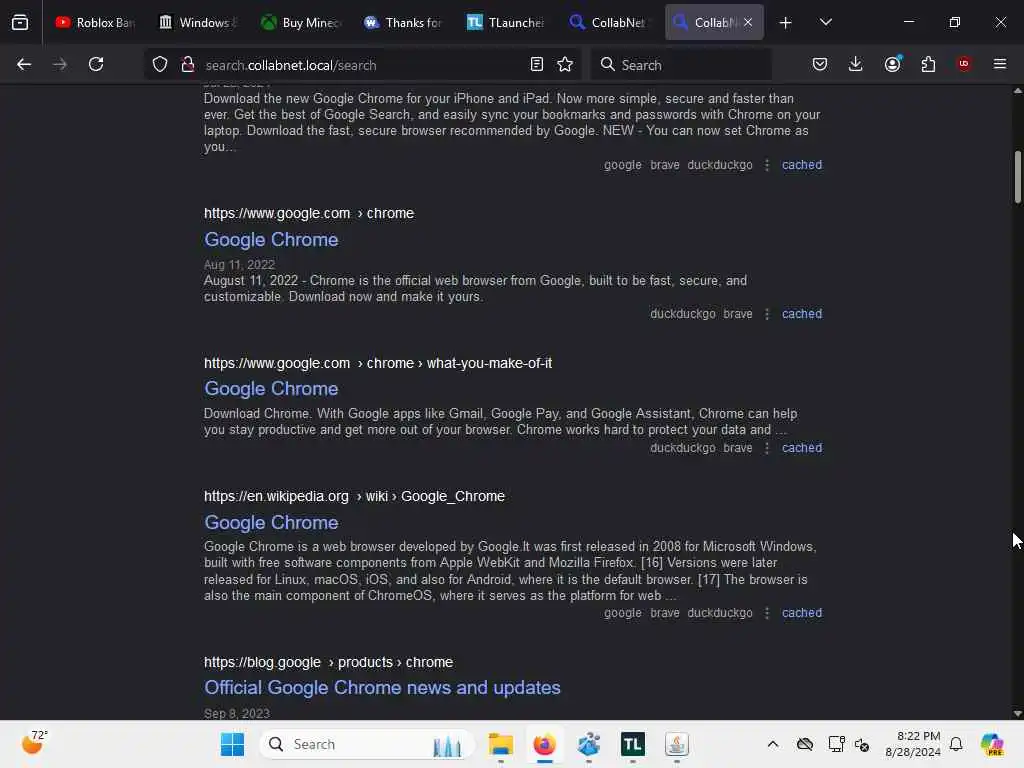This screenshot has width=1024, height=768.
Task: Open Copilot preview icon in taskbar
Action: tap(991, 744)
